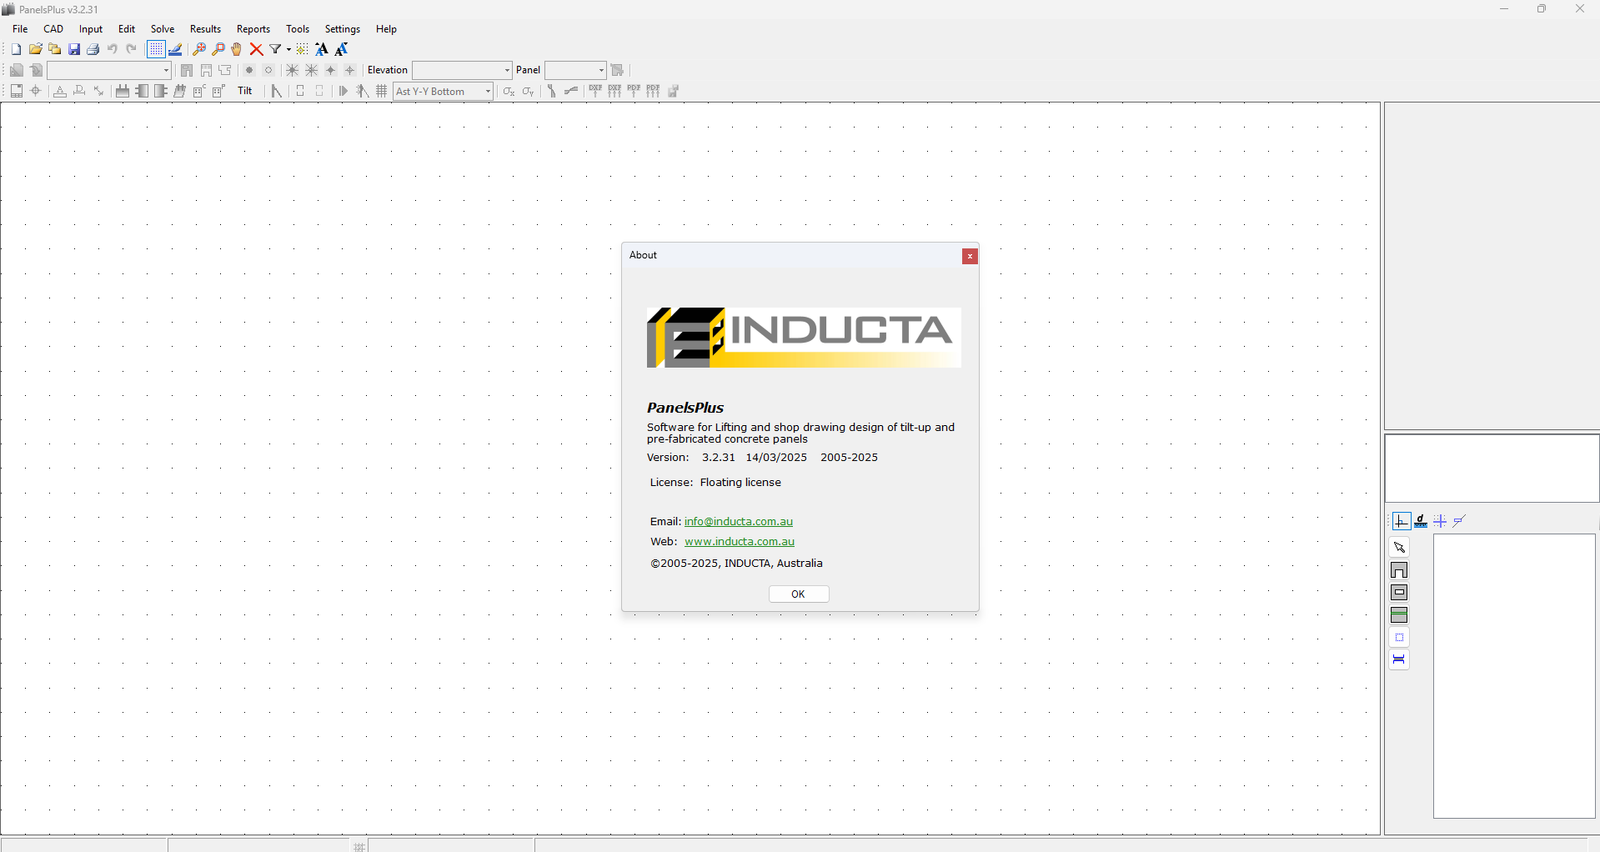Viewport: 1600px width, 852px height.
Task: Toggle the blue crosshair grid snap icon
Action: point(1440,521)
